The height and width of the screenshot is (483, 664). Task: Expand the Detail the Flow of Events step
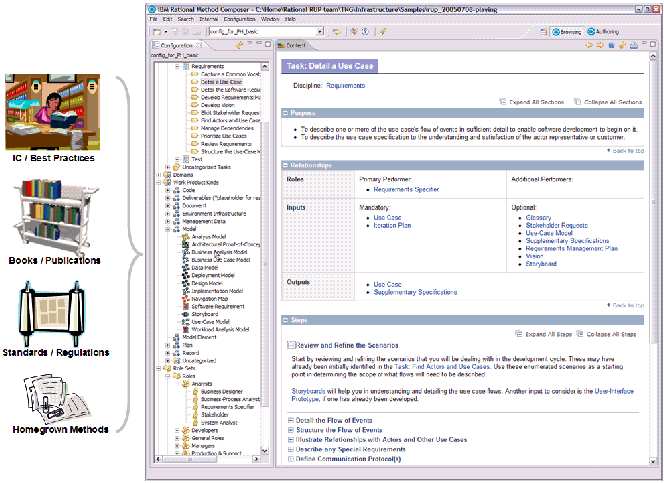pos(290,420)
